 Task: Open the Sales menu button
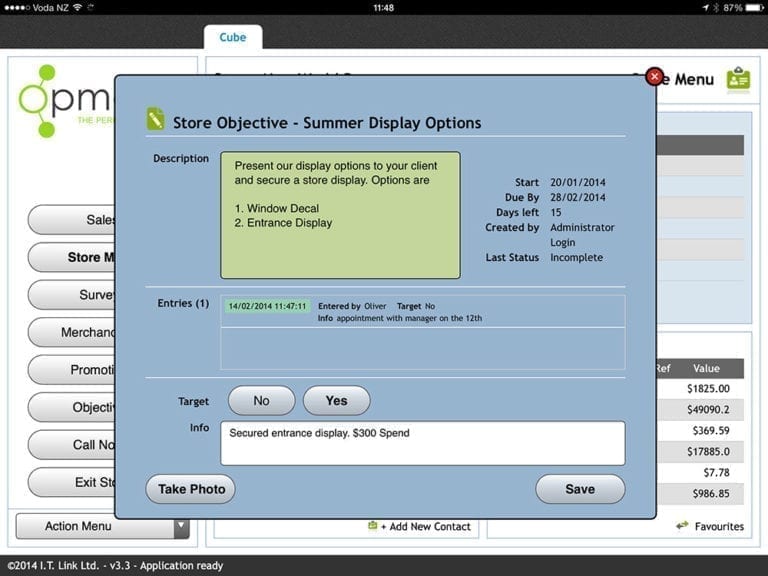pyautogui.click(x=72, y=220)
